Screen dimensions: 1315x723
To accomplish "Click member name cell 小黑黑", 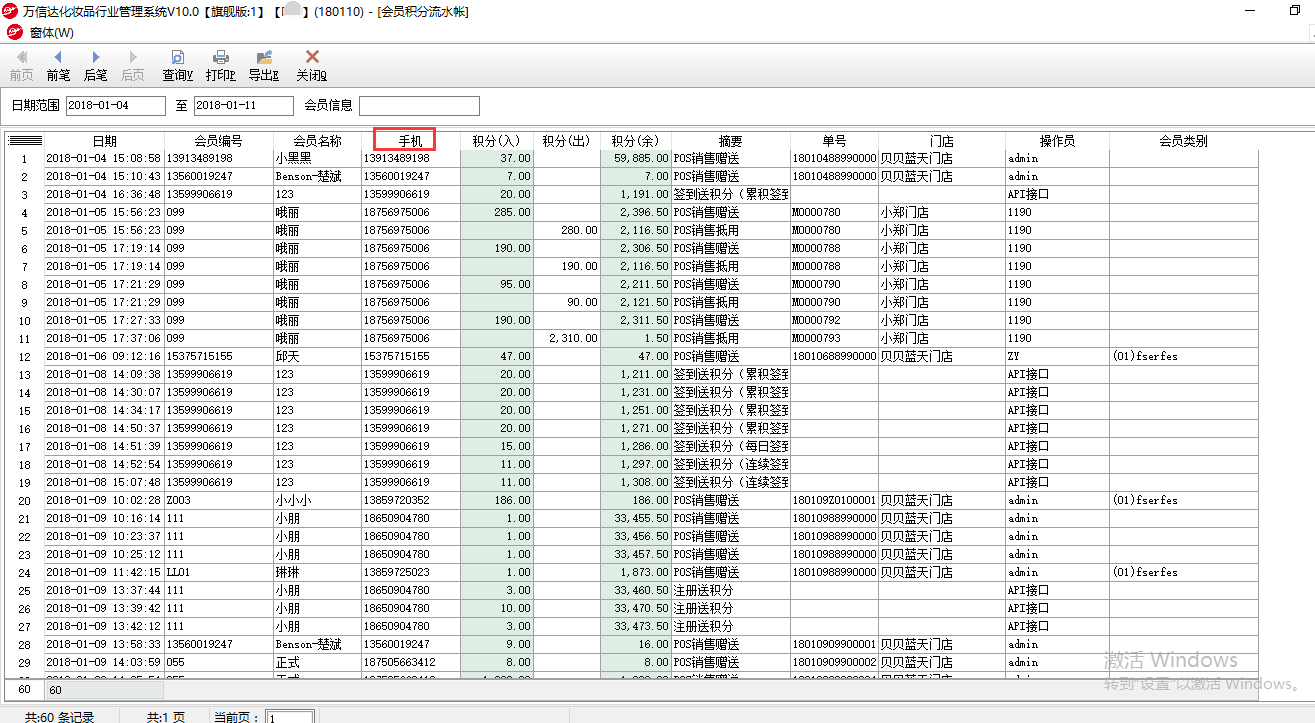I will 317,158.
